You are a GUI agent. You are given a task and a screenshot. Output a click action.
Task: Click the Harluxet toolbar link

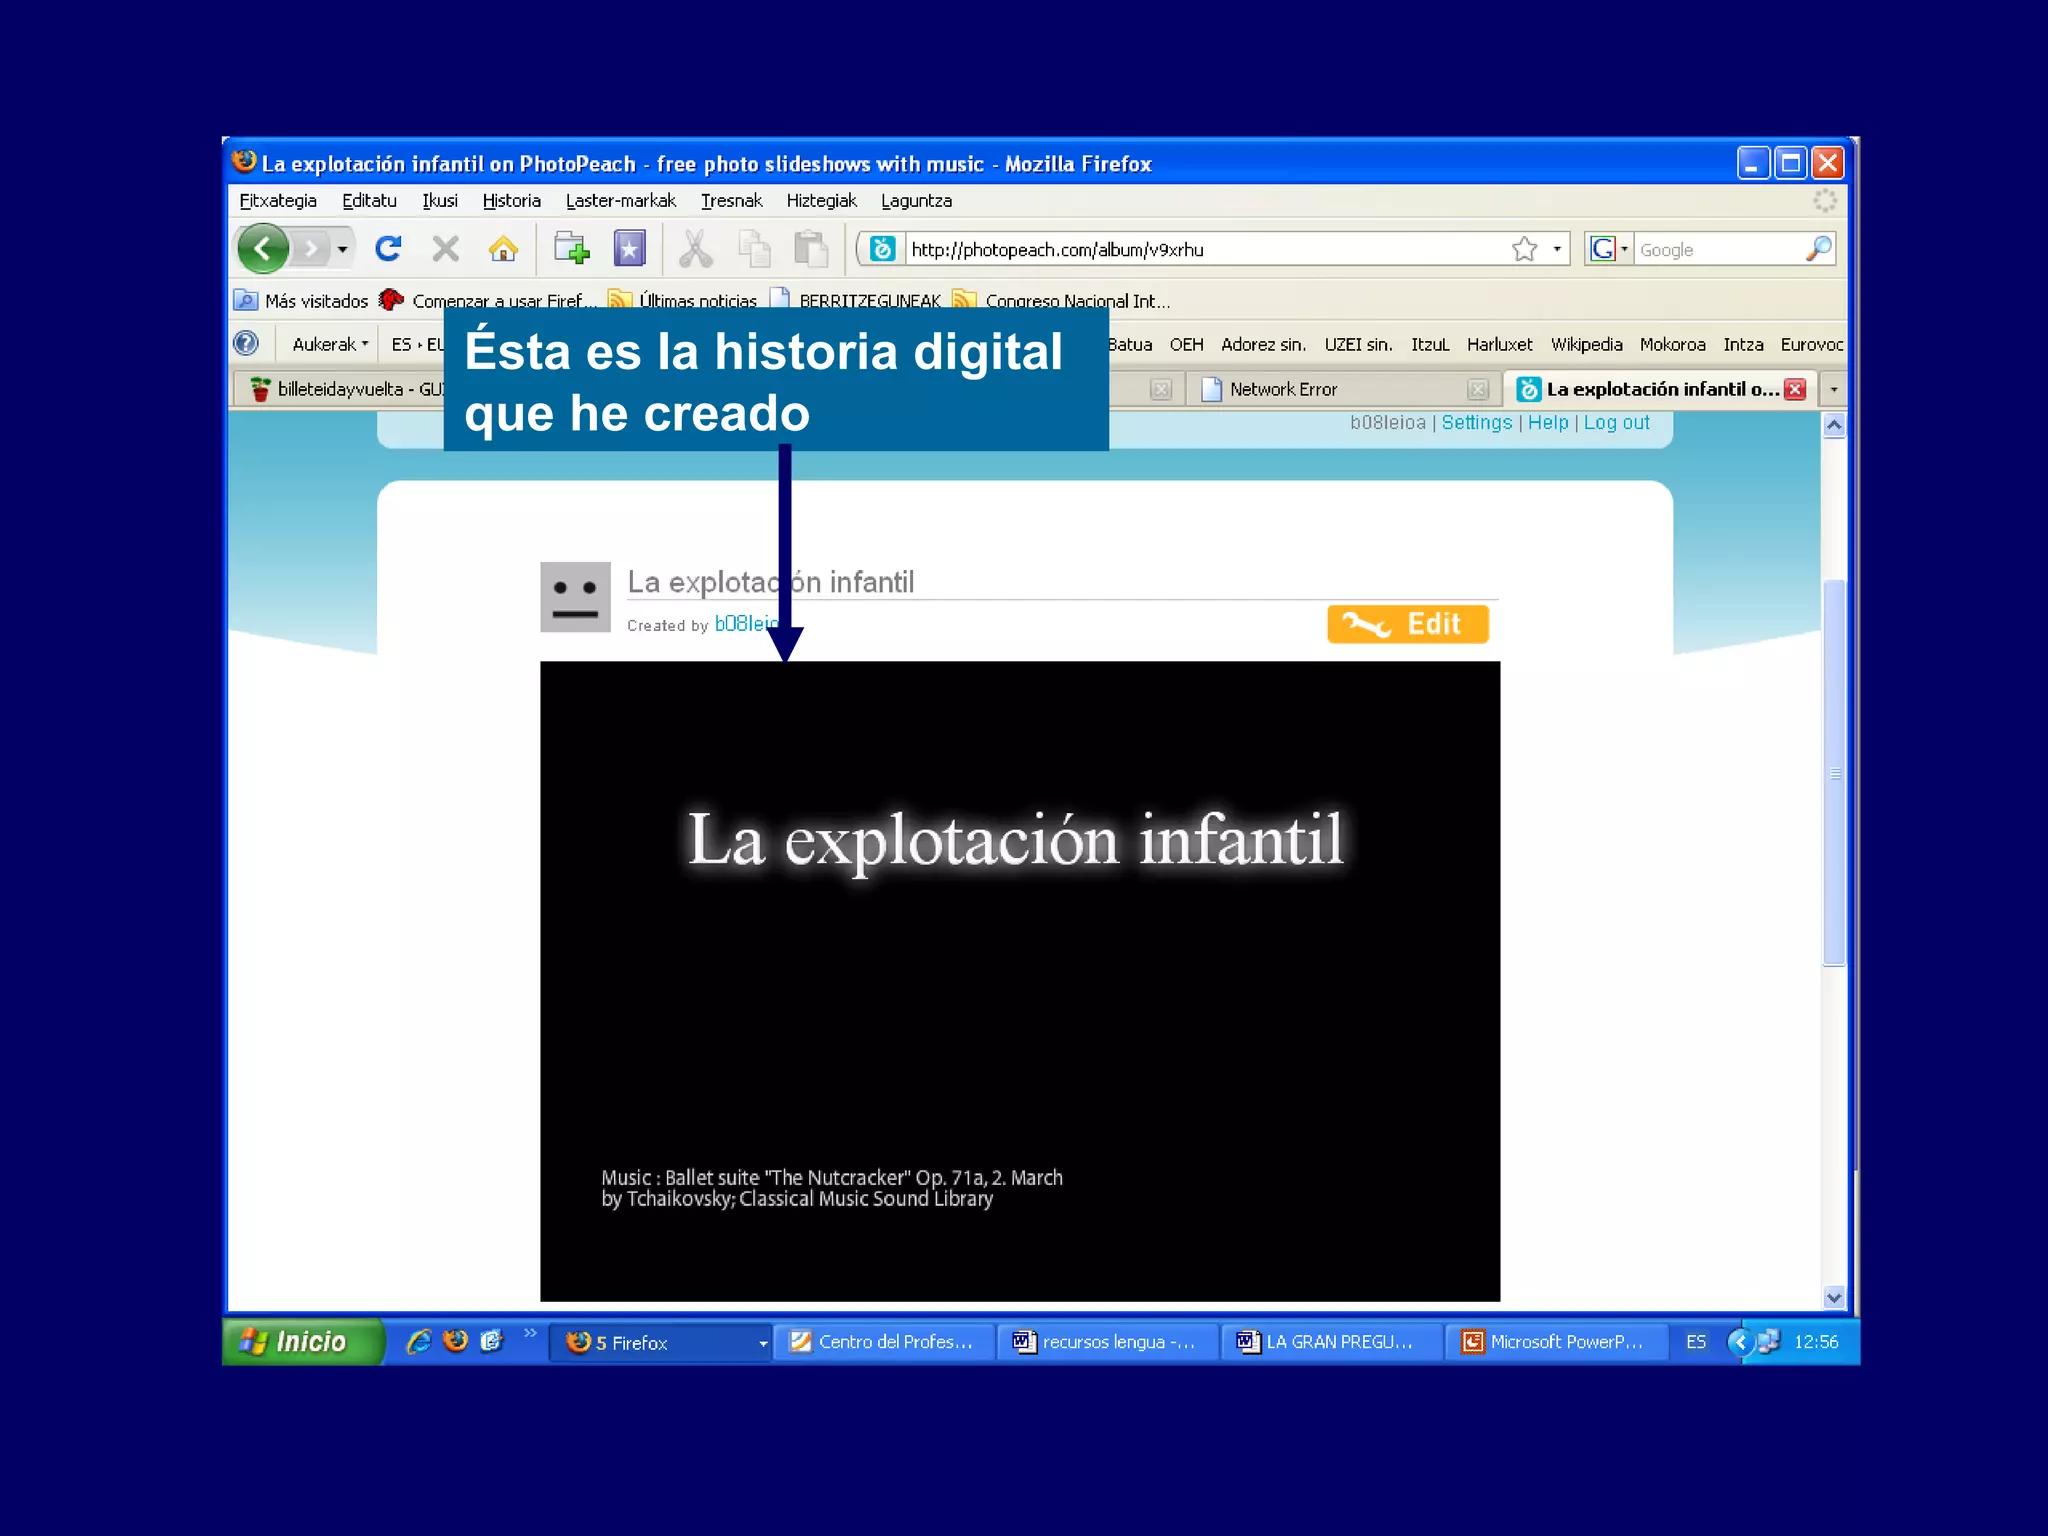pos(1499,344)
